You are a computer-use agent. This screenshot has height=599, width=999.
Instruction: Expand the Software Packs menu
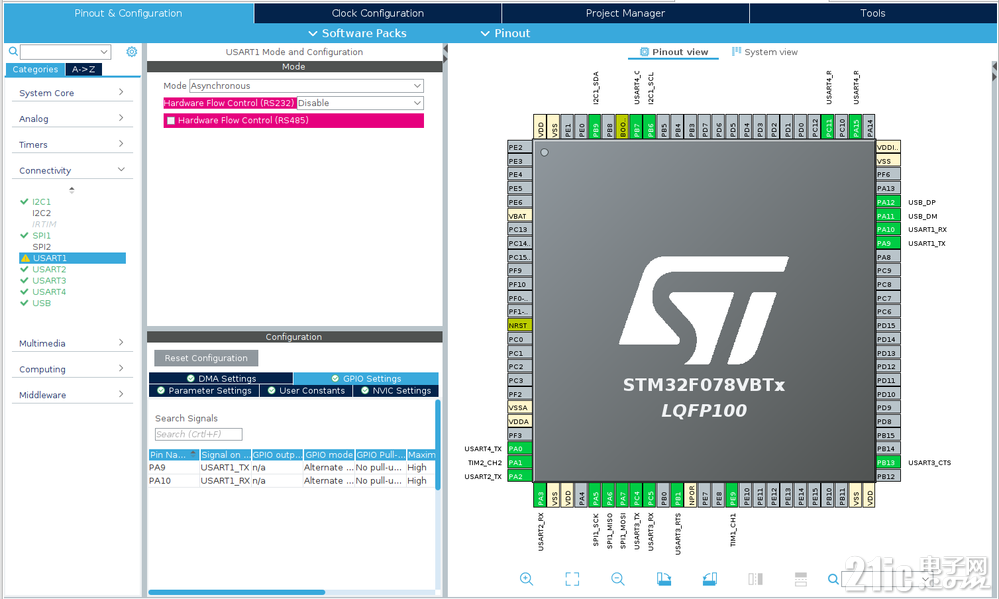pyautogui.click(x=357, y=33)
